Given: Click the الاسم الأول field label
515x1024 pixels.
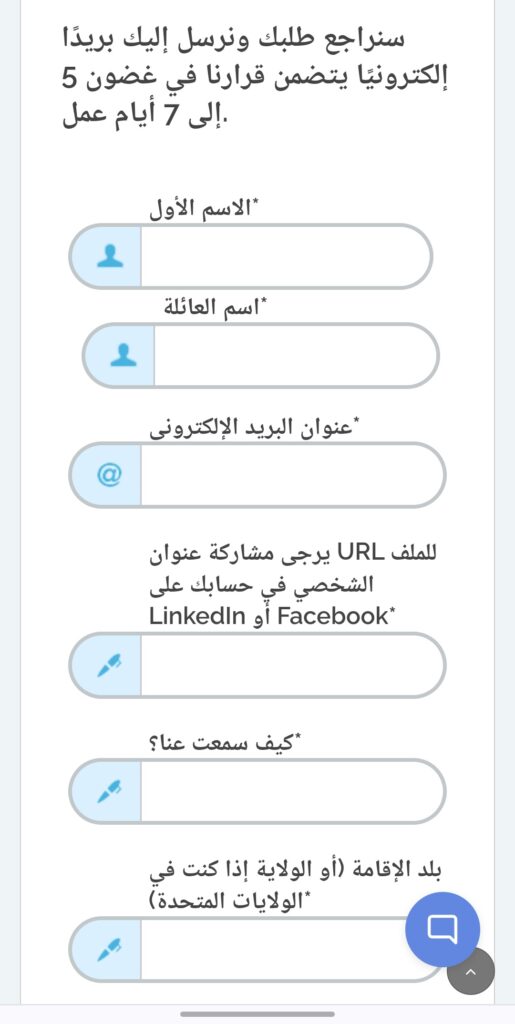Looking at the screenshot, I should (x=204, y=210).
